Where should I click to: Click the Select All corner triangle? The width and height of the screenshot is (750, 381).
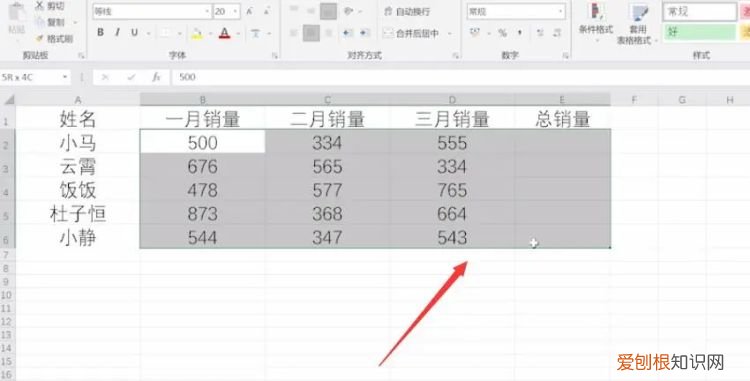coord(9,100)
